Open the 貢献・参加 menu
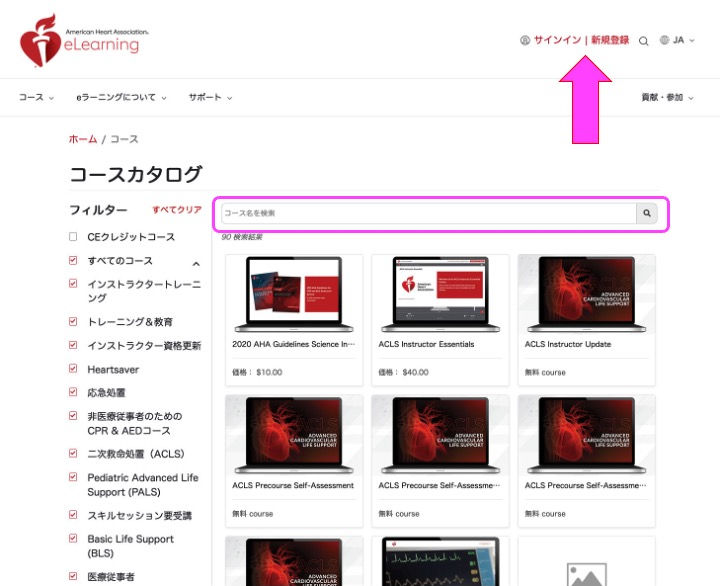 pos(667,97)
